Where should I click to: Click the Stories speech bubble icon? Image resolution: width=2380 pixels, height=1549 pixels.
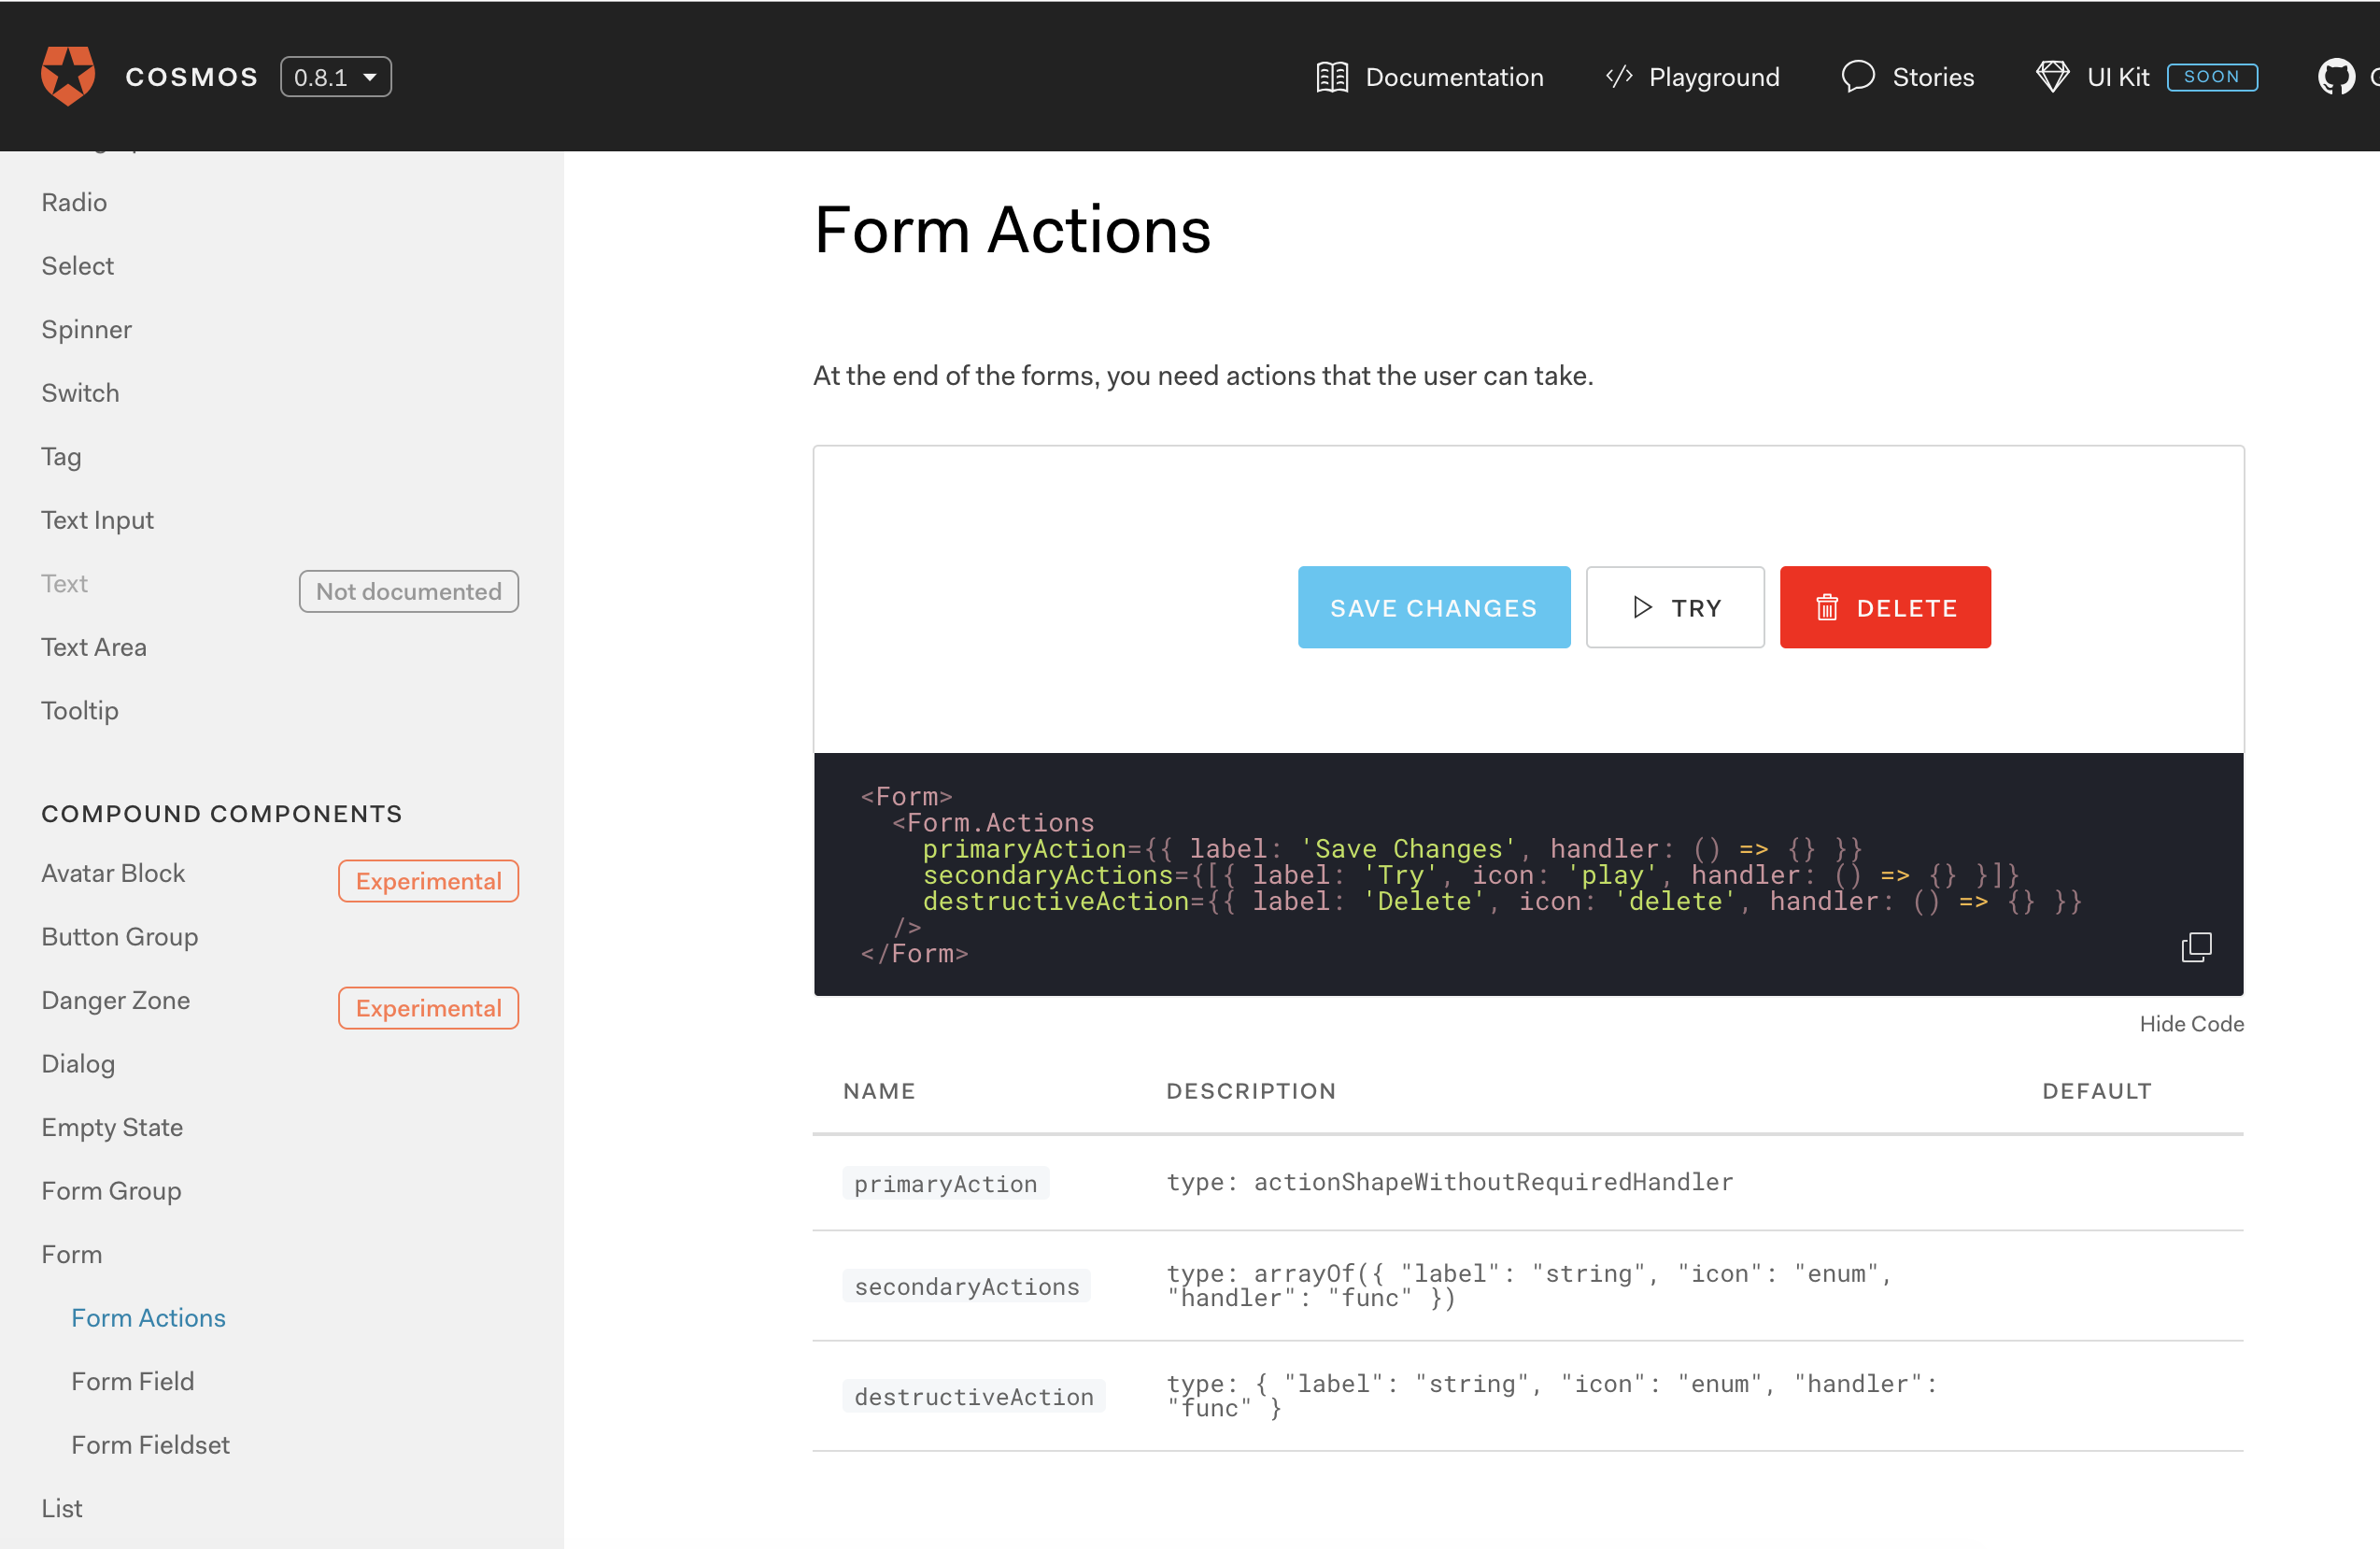point(1857,76)
